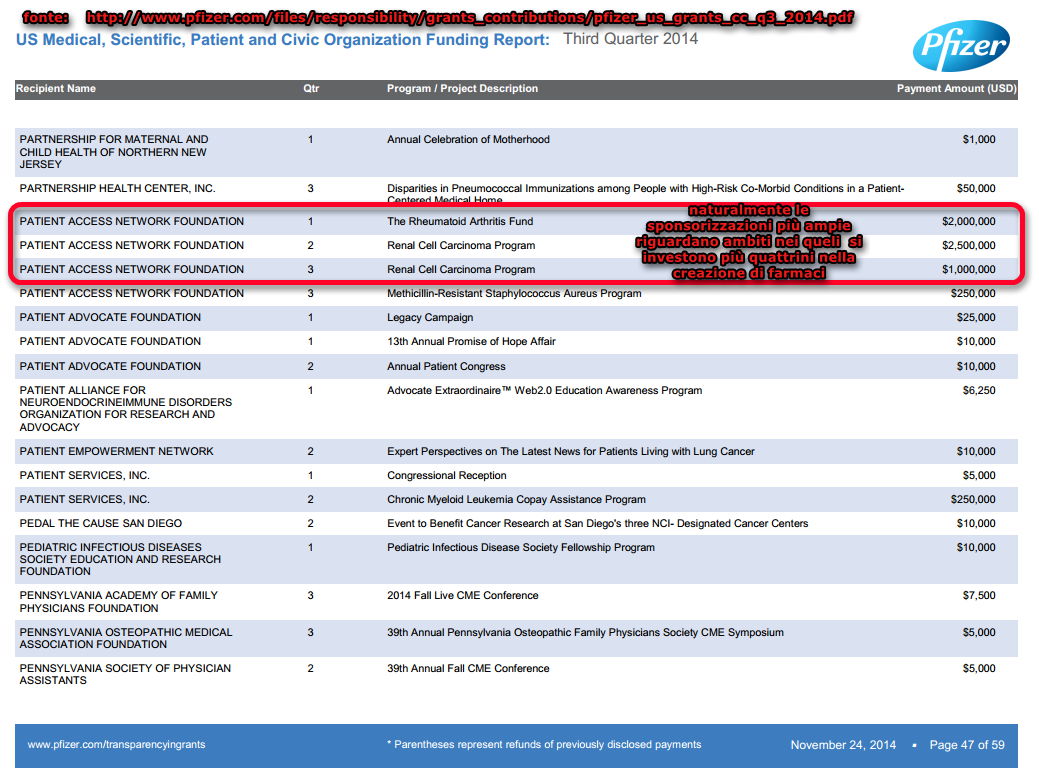Image resolution: width=1039 pixels, height=784 pixels.
Task: Select the $2,500,000 payment amount
Action: point(969,245)
